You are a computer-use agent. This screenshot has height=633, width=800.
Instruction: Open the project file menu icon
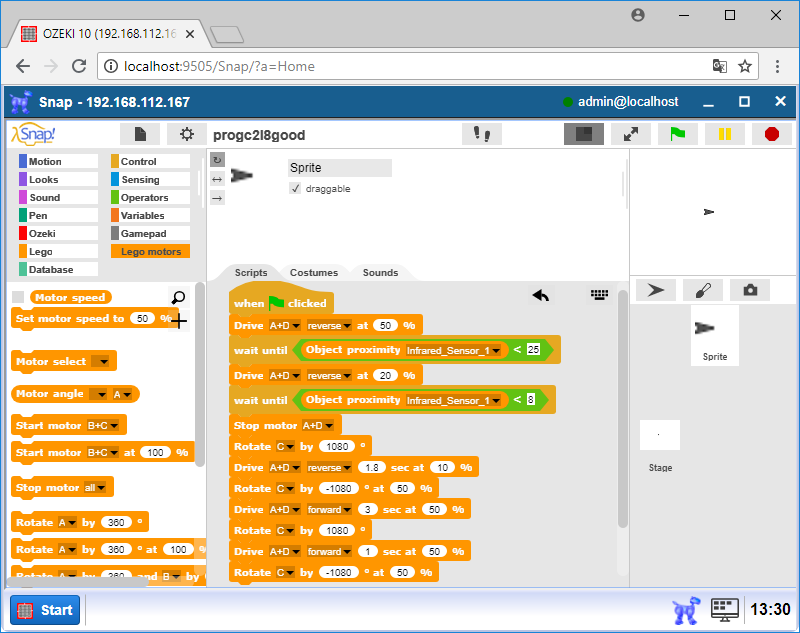140,134
